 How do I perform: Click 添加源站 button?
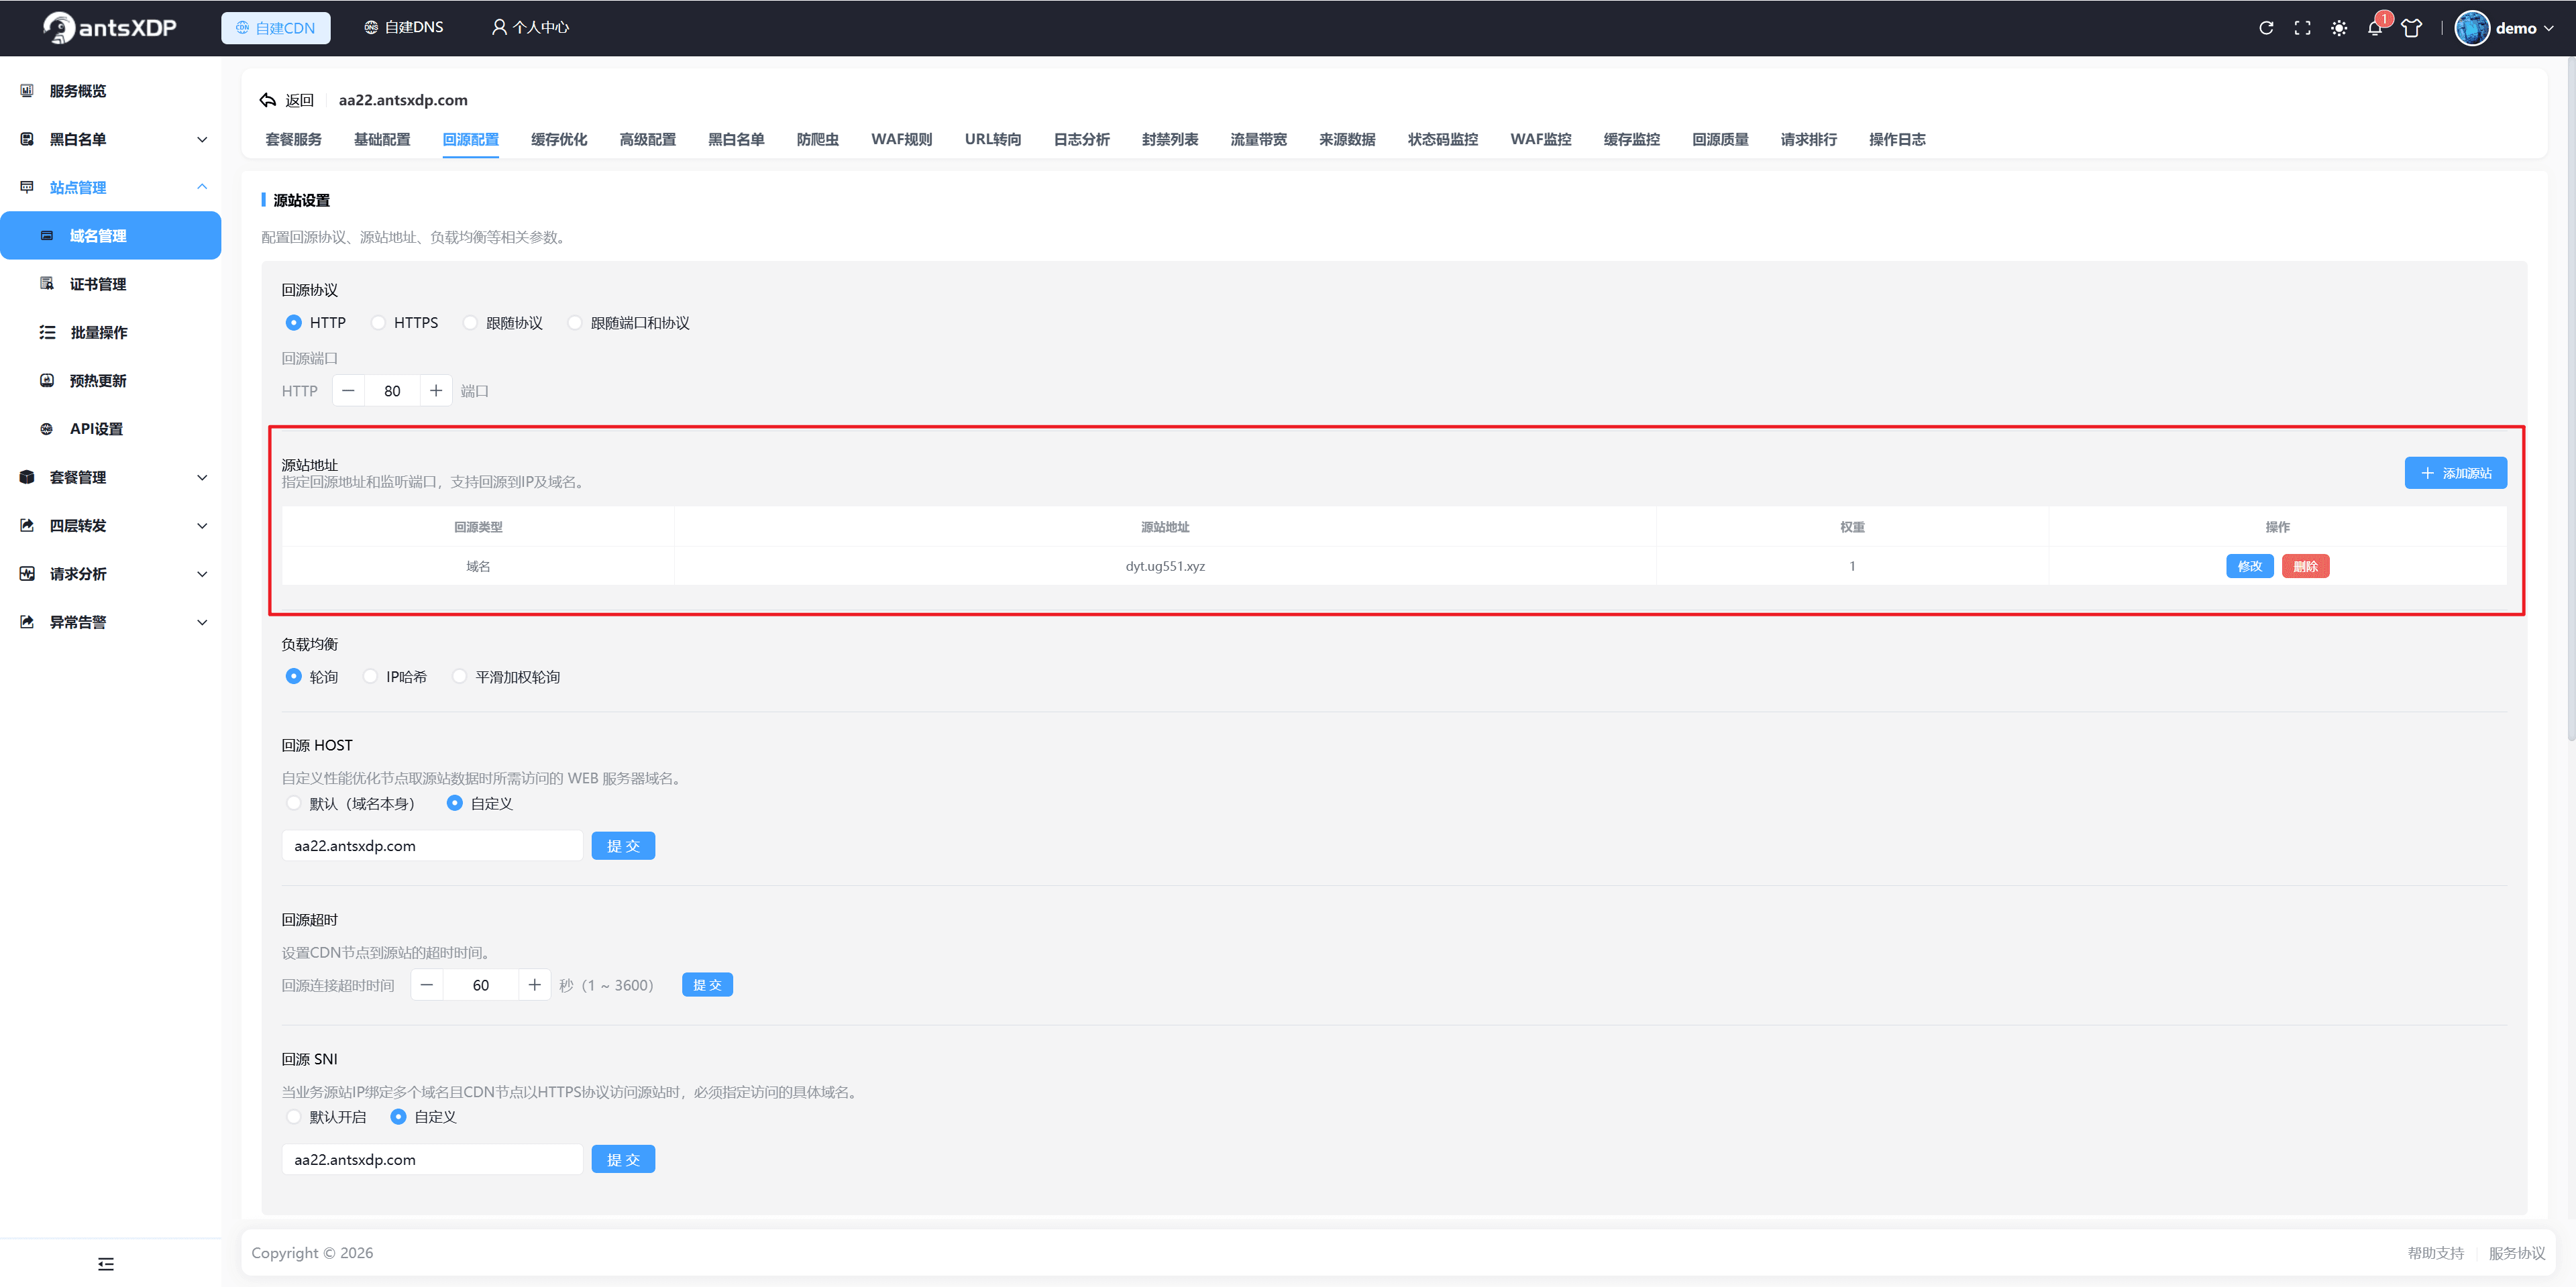click(2455, 473)
